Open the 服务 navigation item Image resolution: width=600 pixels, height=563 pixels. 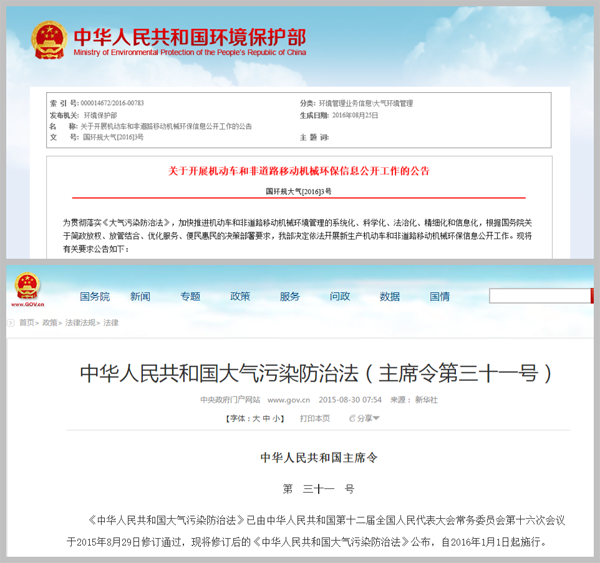[x=290, y=296]
